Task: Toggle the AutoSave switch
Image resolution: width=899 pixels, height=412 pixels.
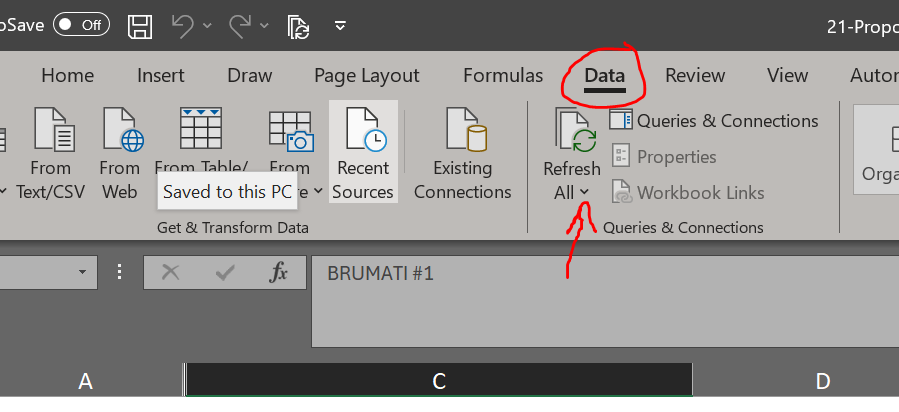Action: (x=82, y=25)
